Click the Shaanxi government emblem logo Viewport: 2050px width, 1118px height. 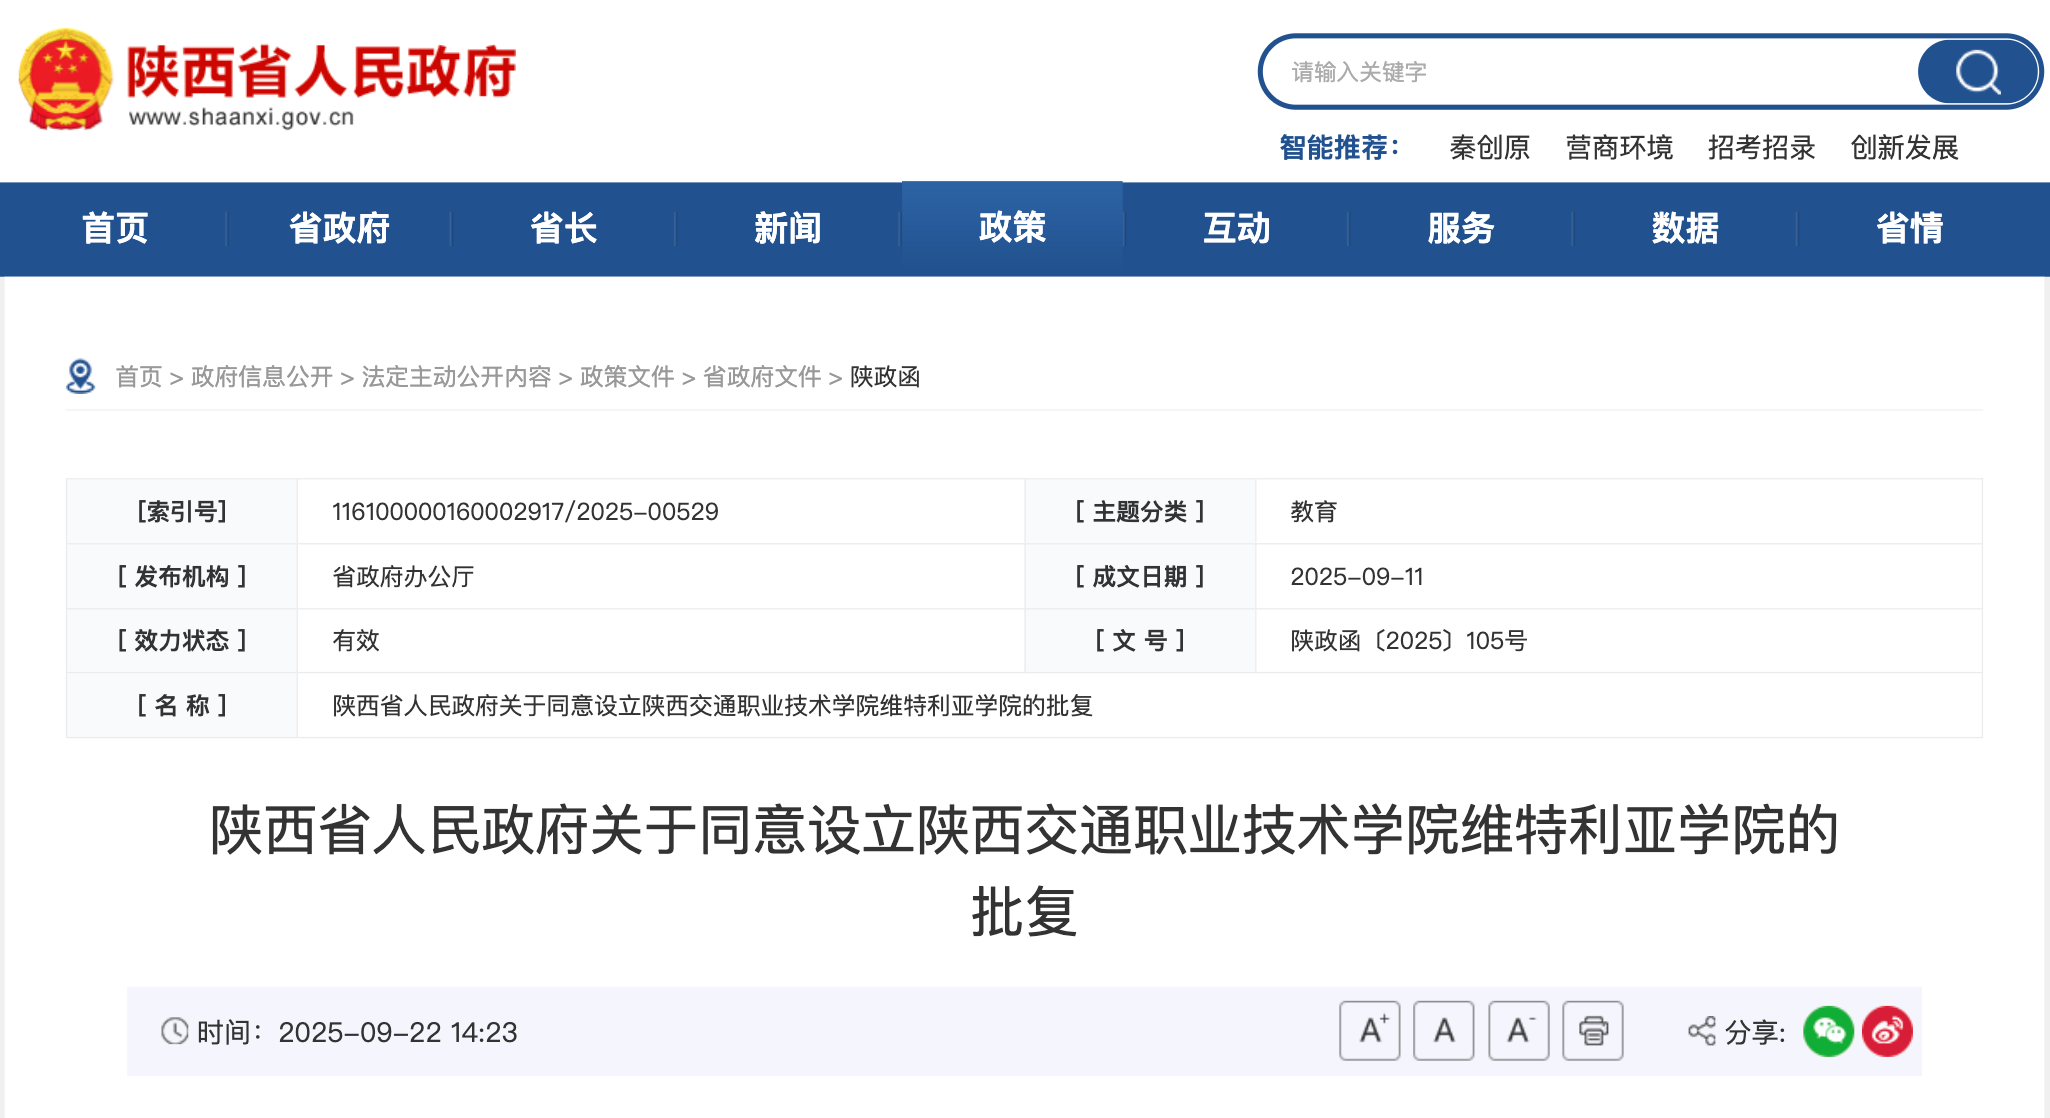[64, 75]
